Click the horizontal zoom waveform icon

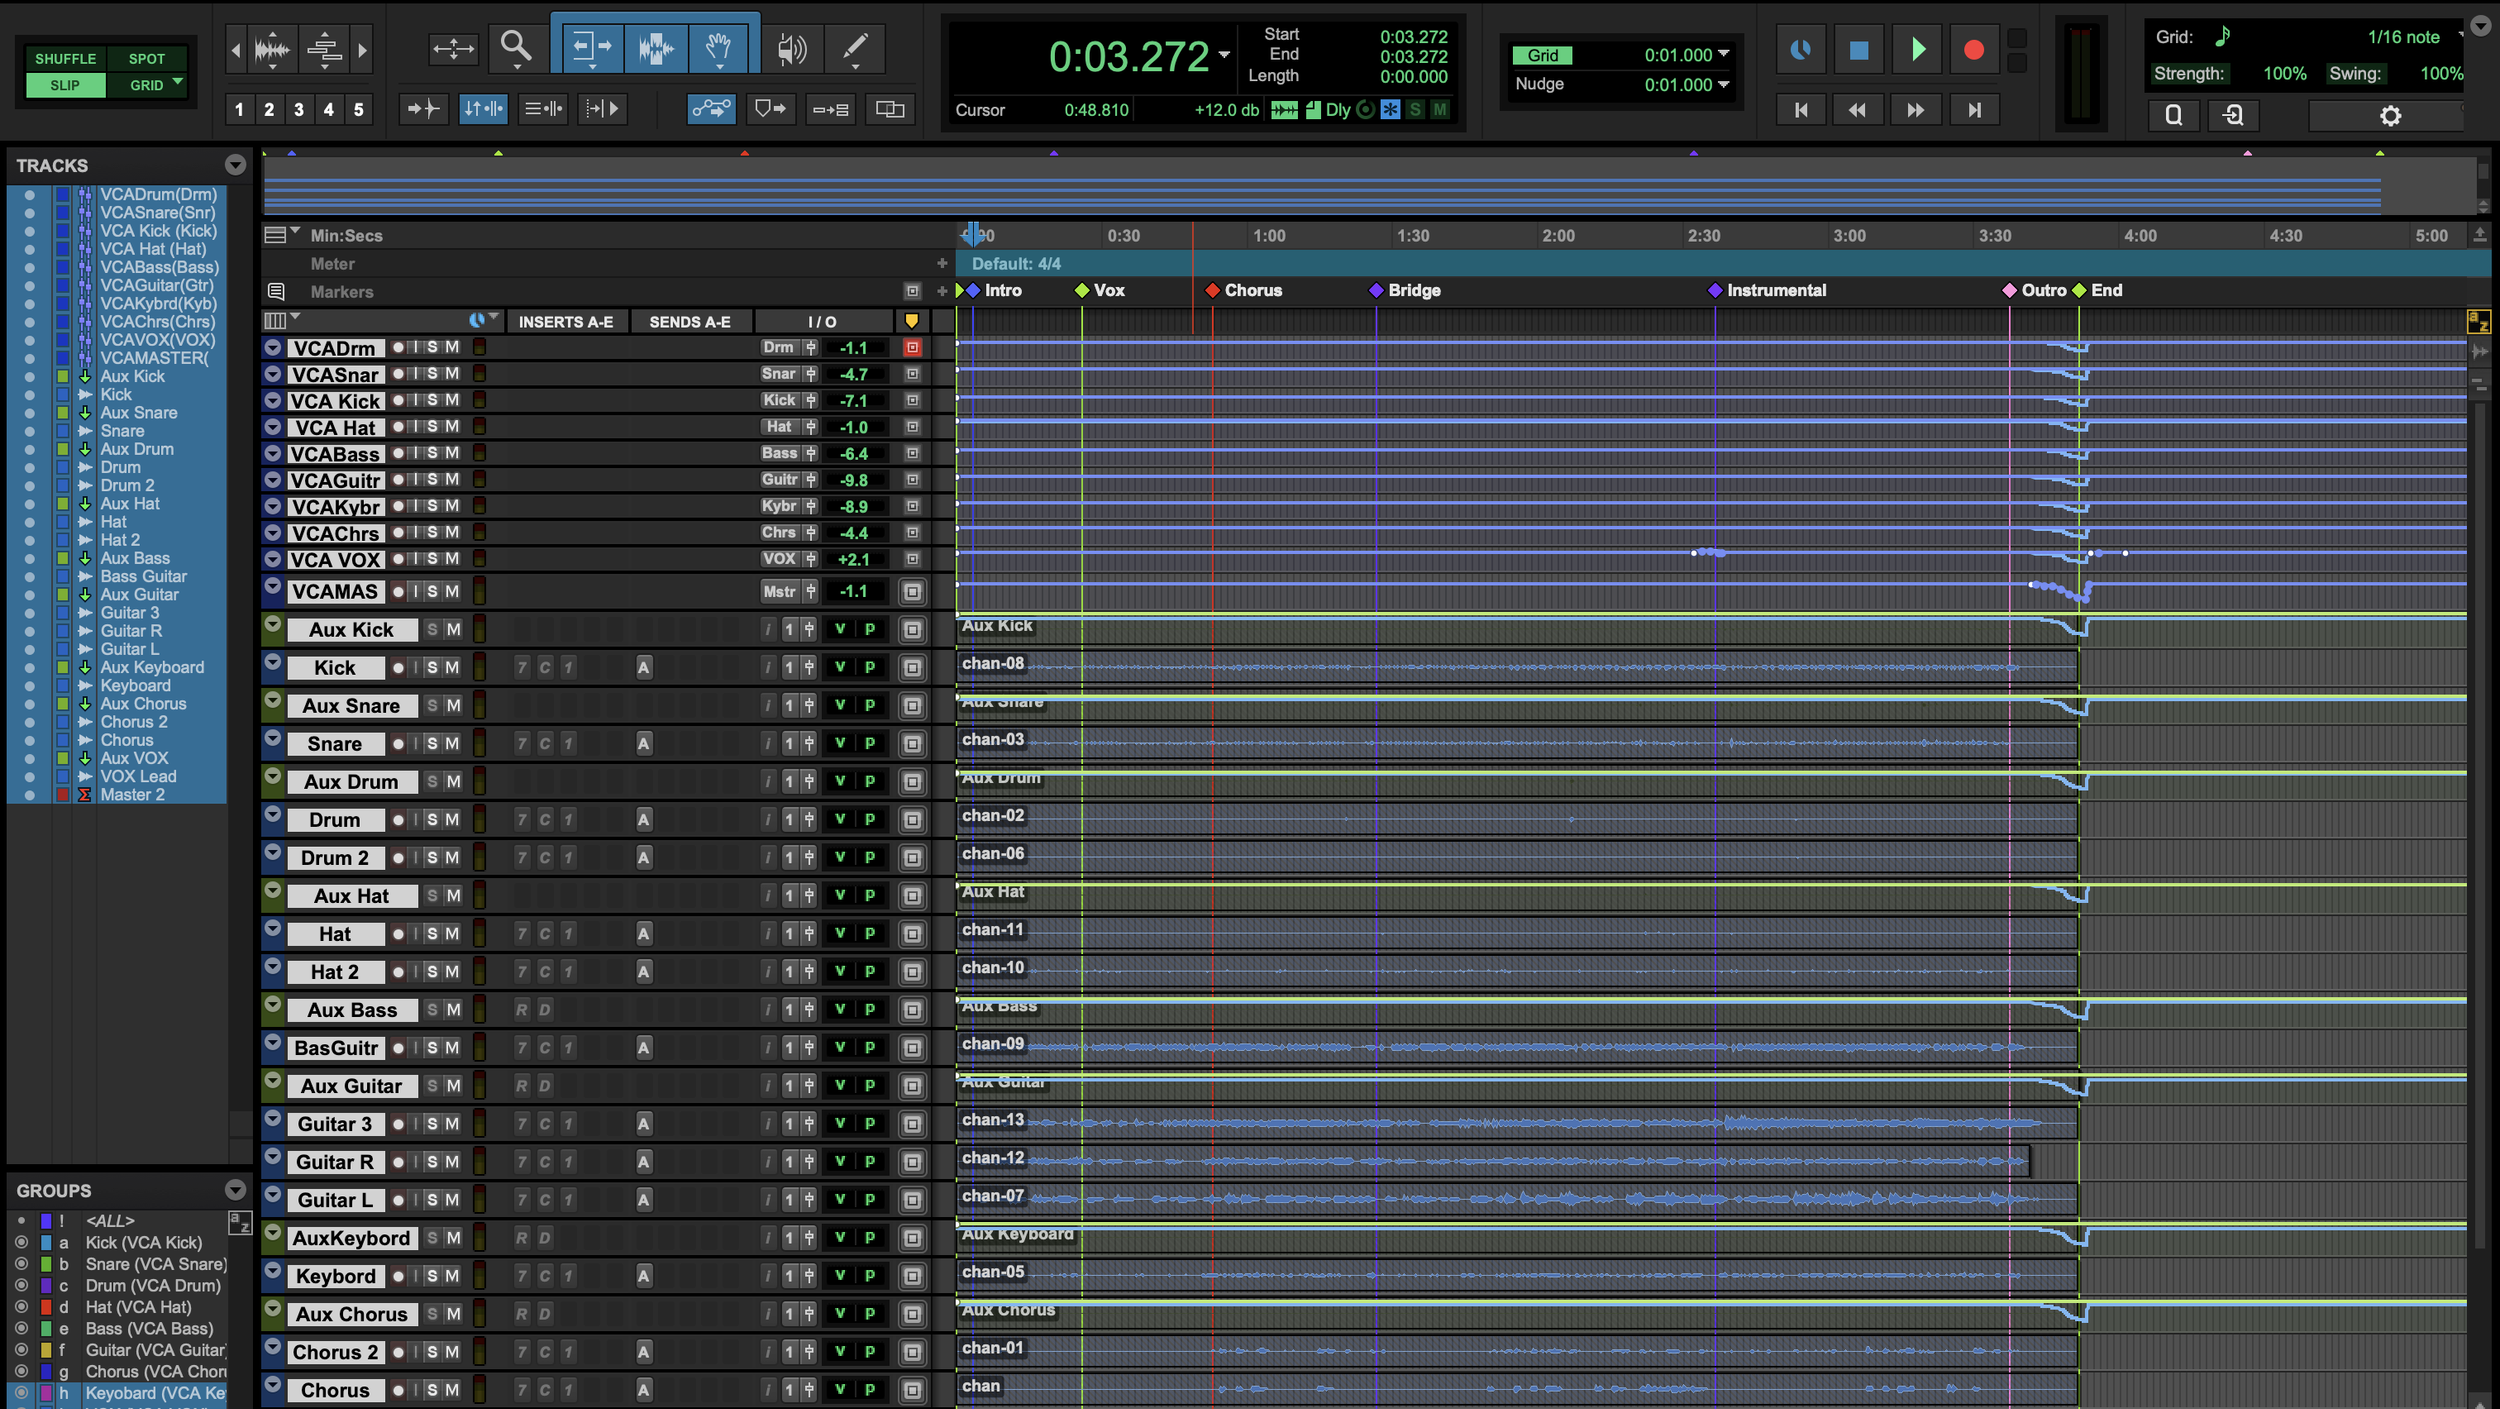272,48
